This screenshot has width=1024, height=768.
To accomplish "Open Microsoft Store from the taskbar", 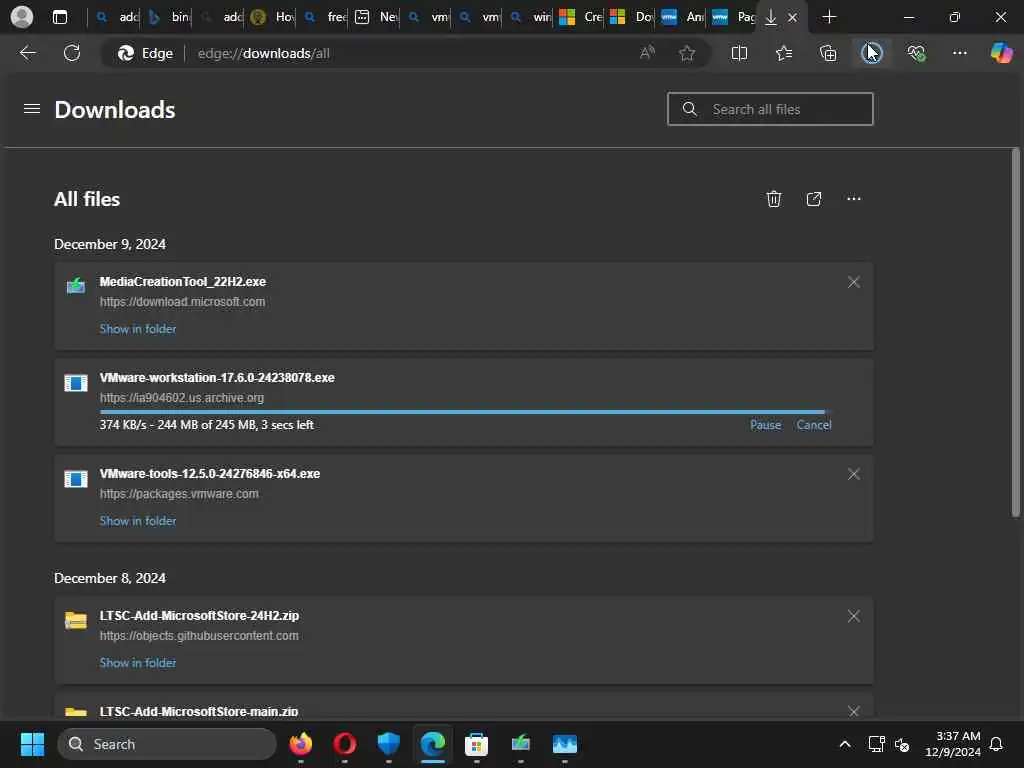I will 477,744.
